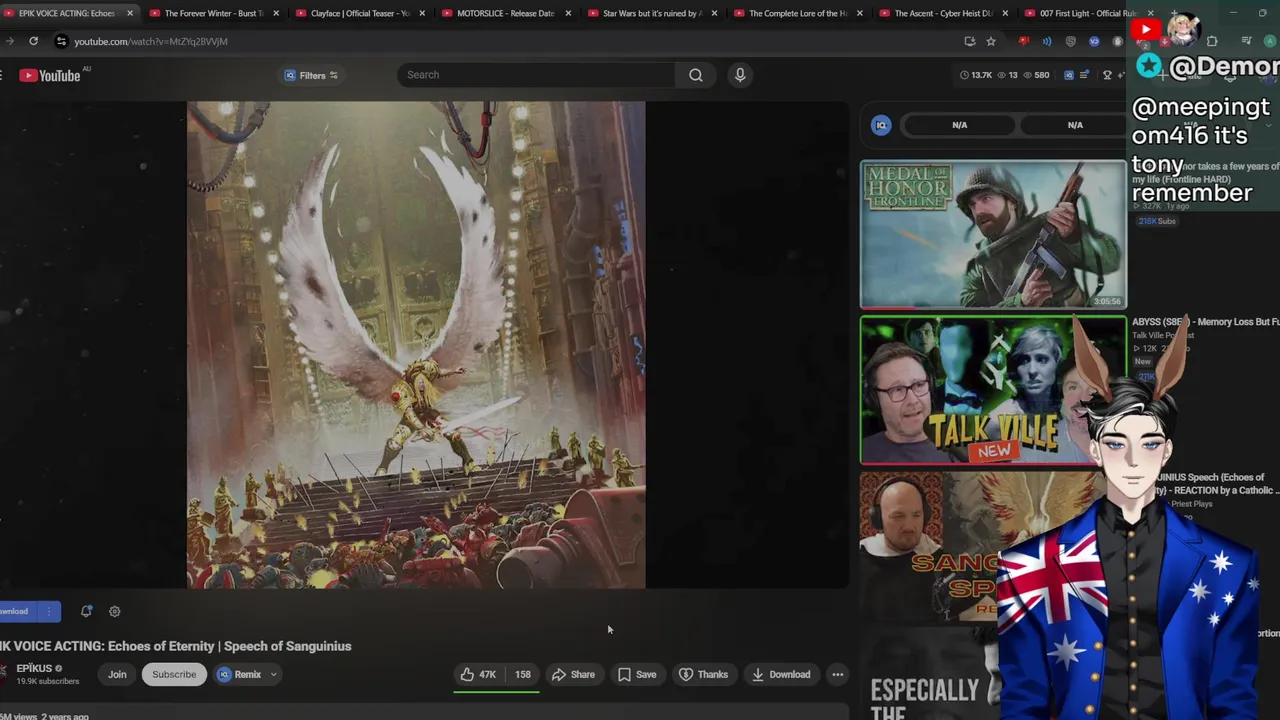Open the three-dot more actions menu

(838, 674)
